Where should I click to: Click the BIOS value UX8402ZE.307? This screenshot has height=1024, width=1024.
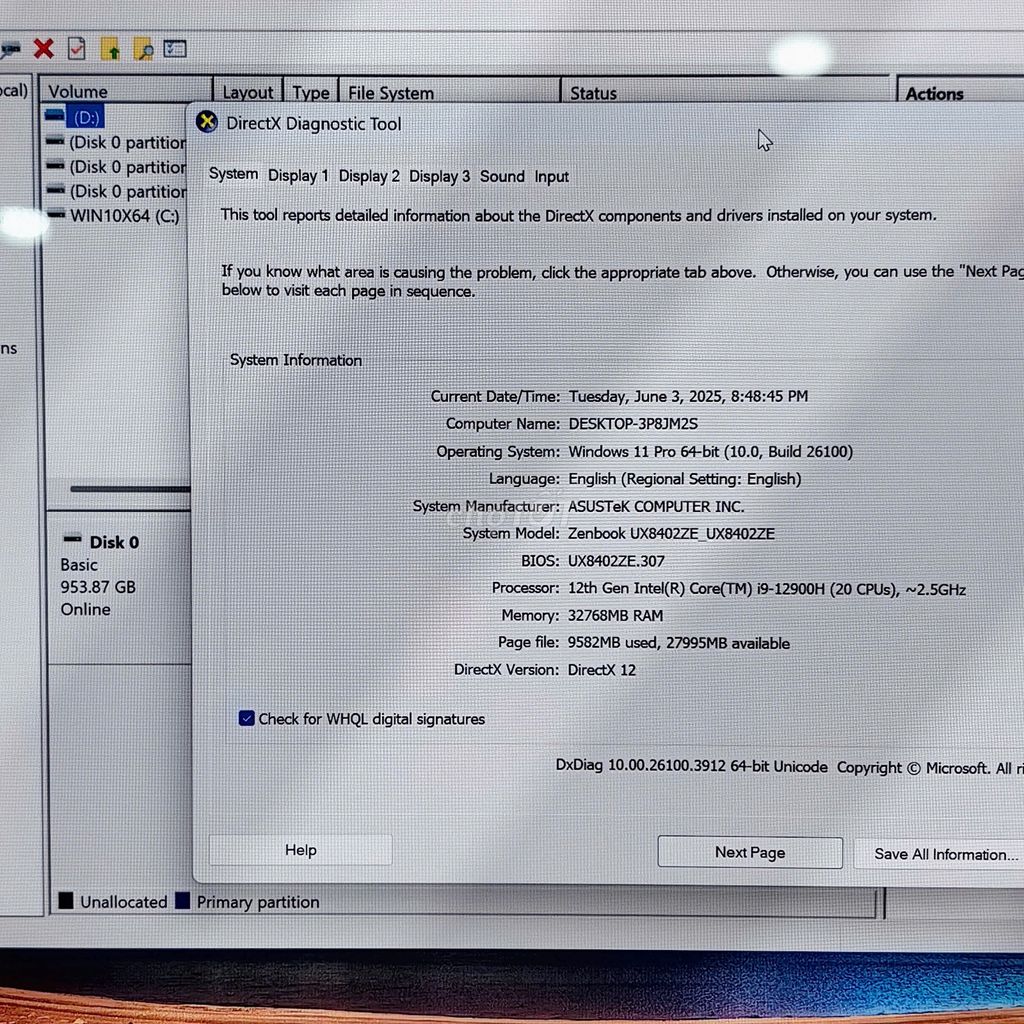click(616, 561)
